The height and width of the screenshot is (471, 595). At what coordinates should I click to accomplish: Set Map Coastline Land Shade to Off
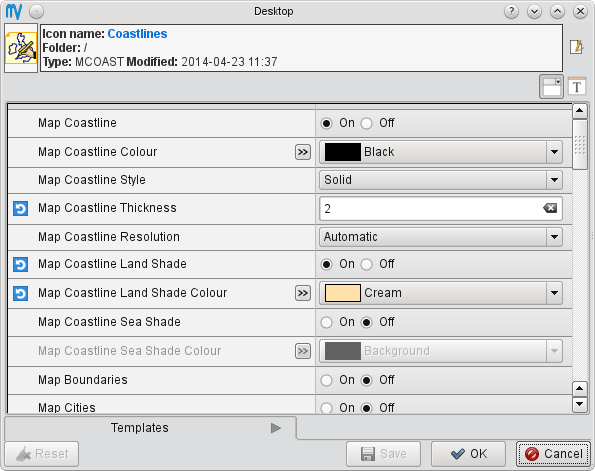click(367, 264)
